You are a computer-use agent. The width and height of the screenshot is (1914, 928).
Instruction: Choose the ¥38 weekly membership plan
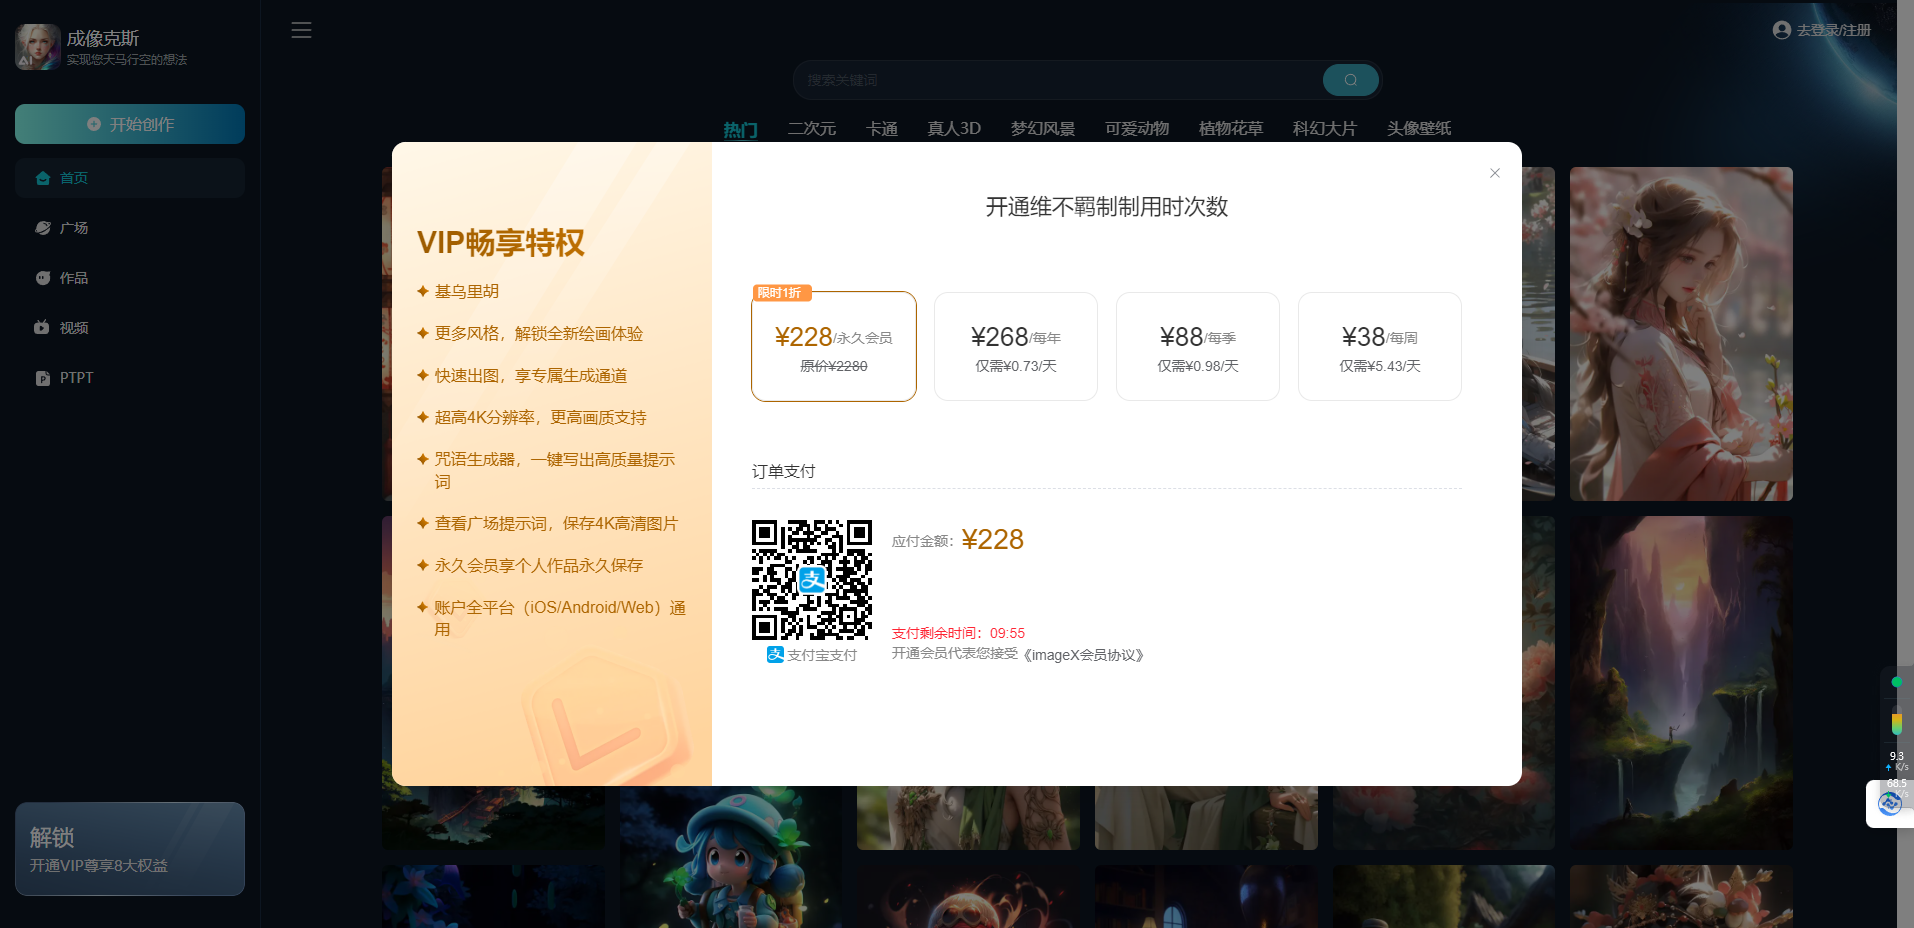coord(1379,346)
